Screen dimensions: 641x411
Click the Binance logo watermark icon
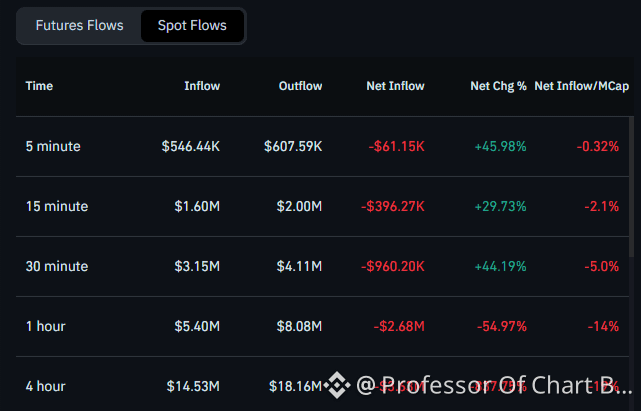click(337, 385)
